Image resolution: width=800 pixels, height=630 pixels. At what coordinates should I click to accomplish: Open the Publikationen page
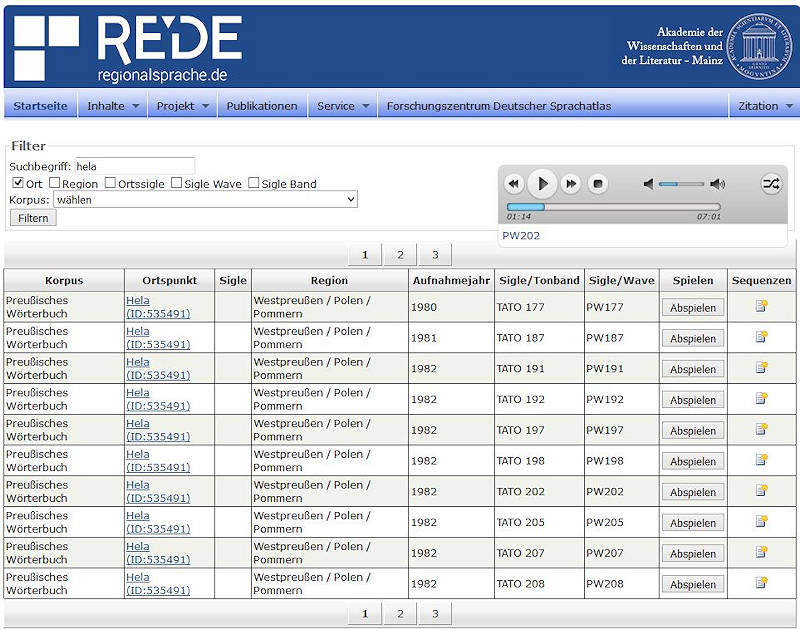tap(262, 106)
